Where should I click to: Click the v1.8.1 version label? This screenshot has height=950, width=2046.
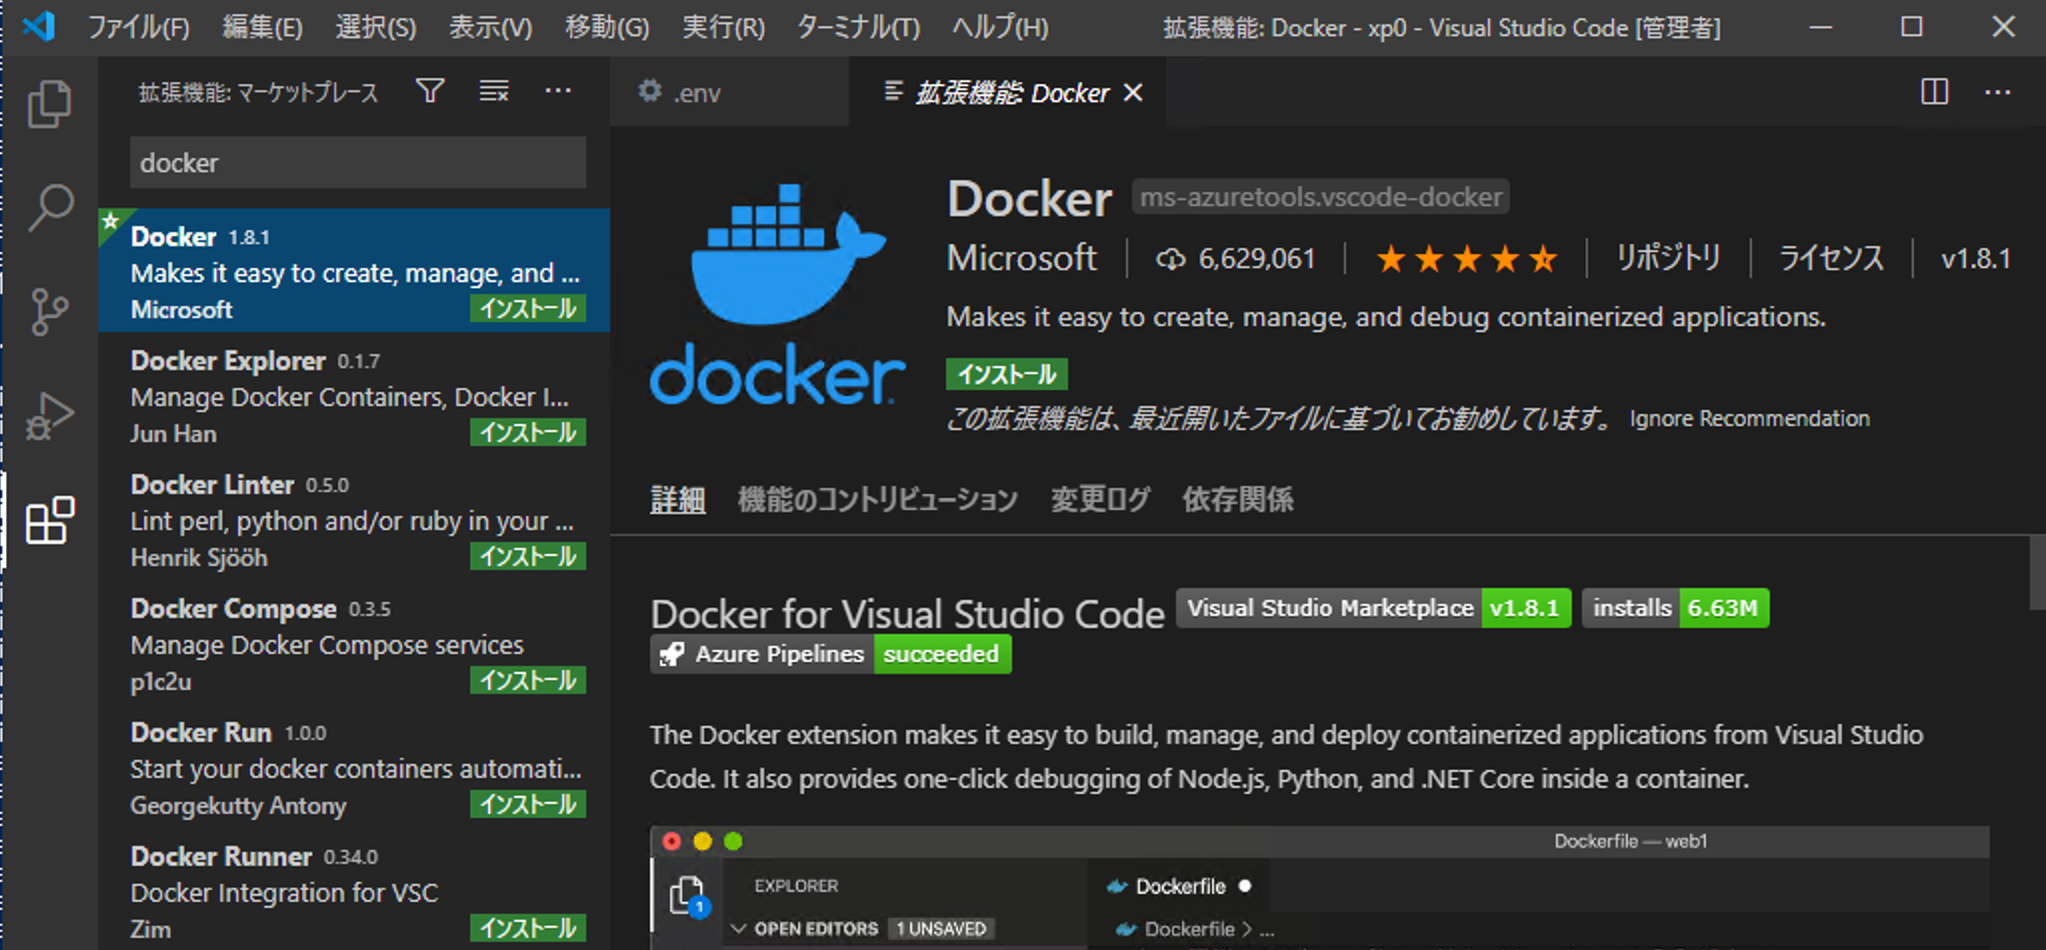tap(1975, 259)
